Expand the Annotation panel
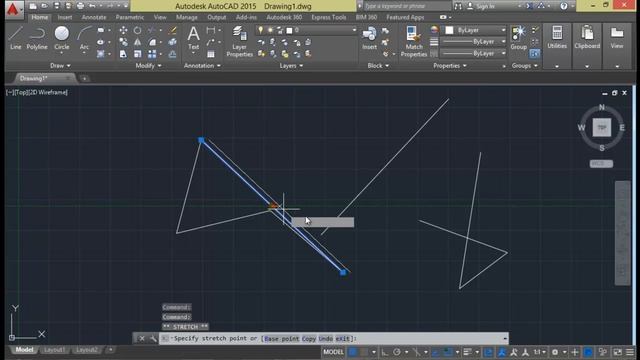The width and height of the screenshot is (640, 360). click(202, 65)
